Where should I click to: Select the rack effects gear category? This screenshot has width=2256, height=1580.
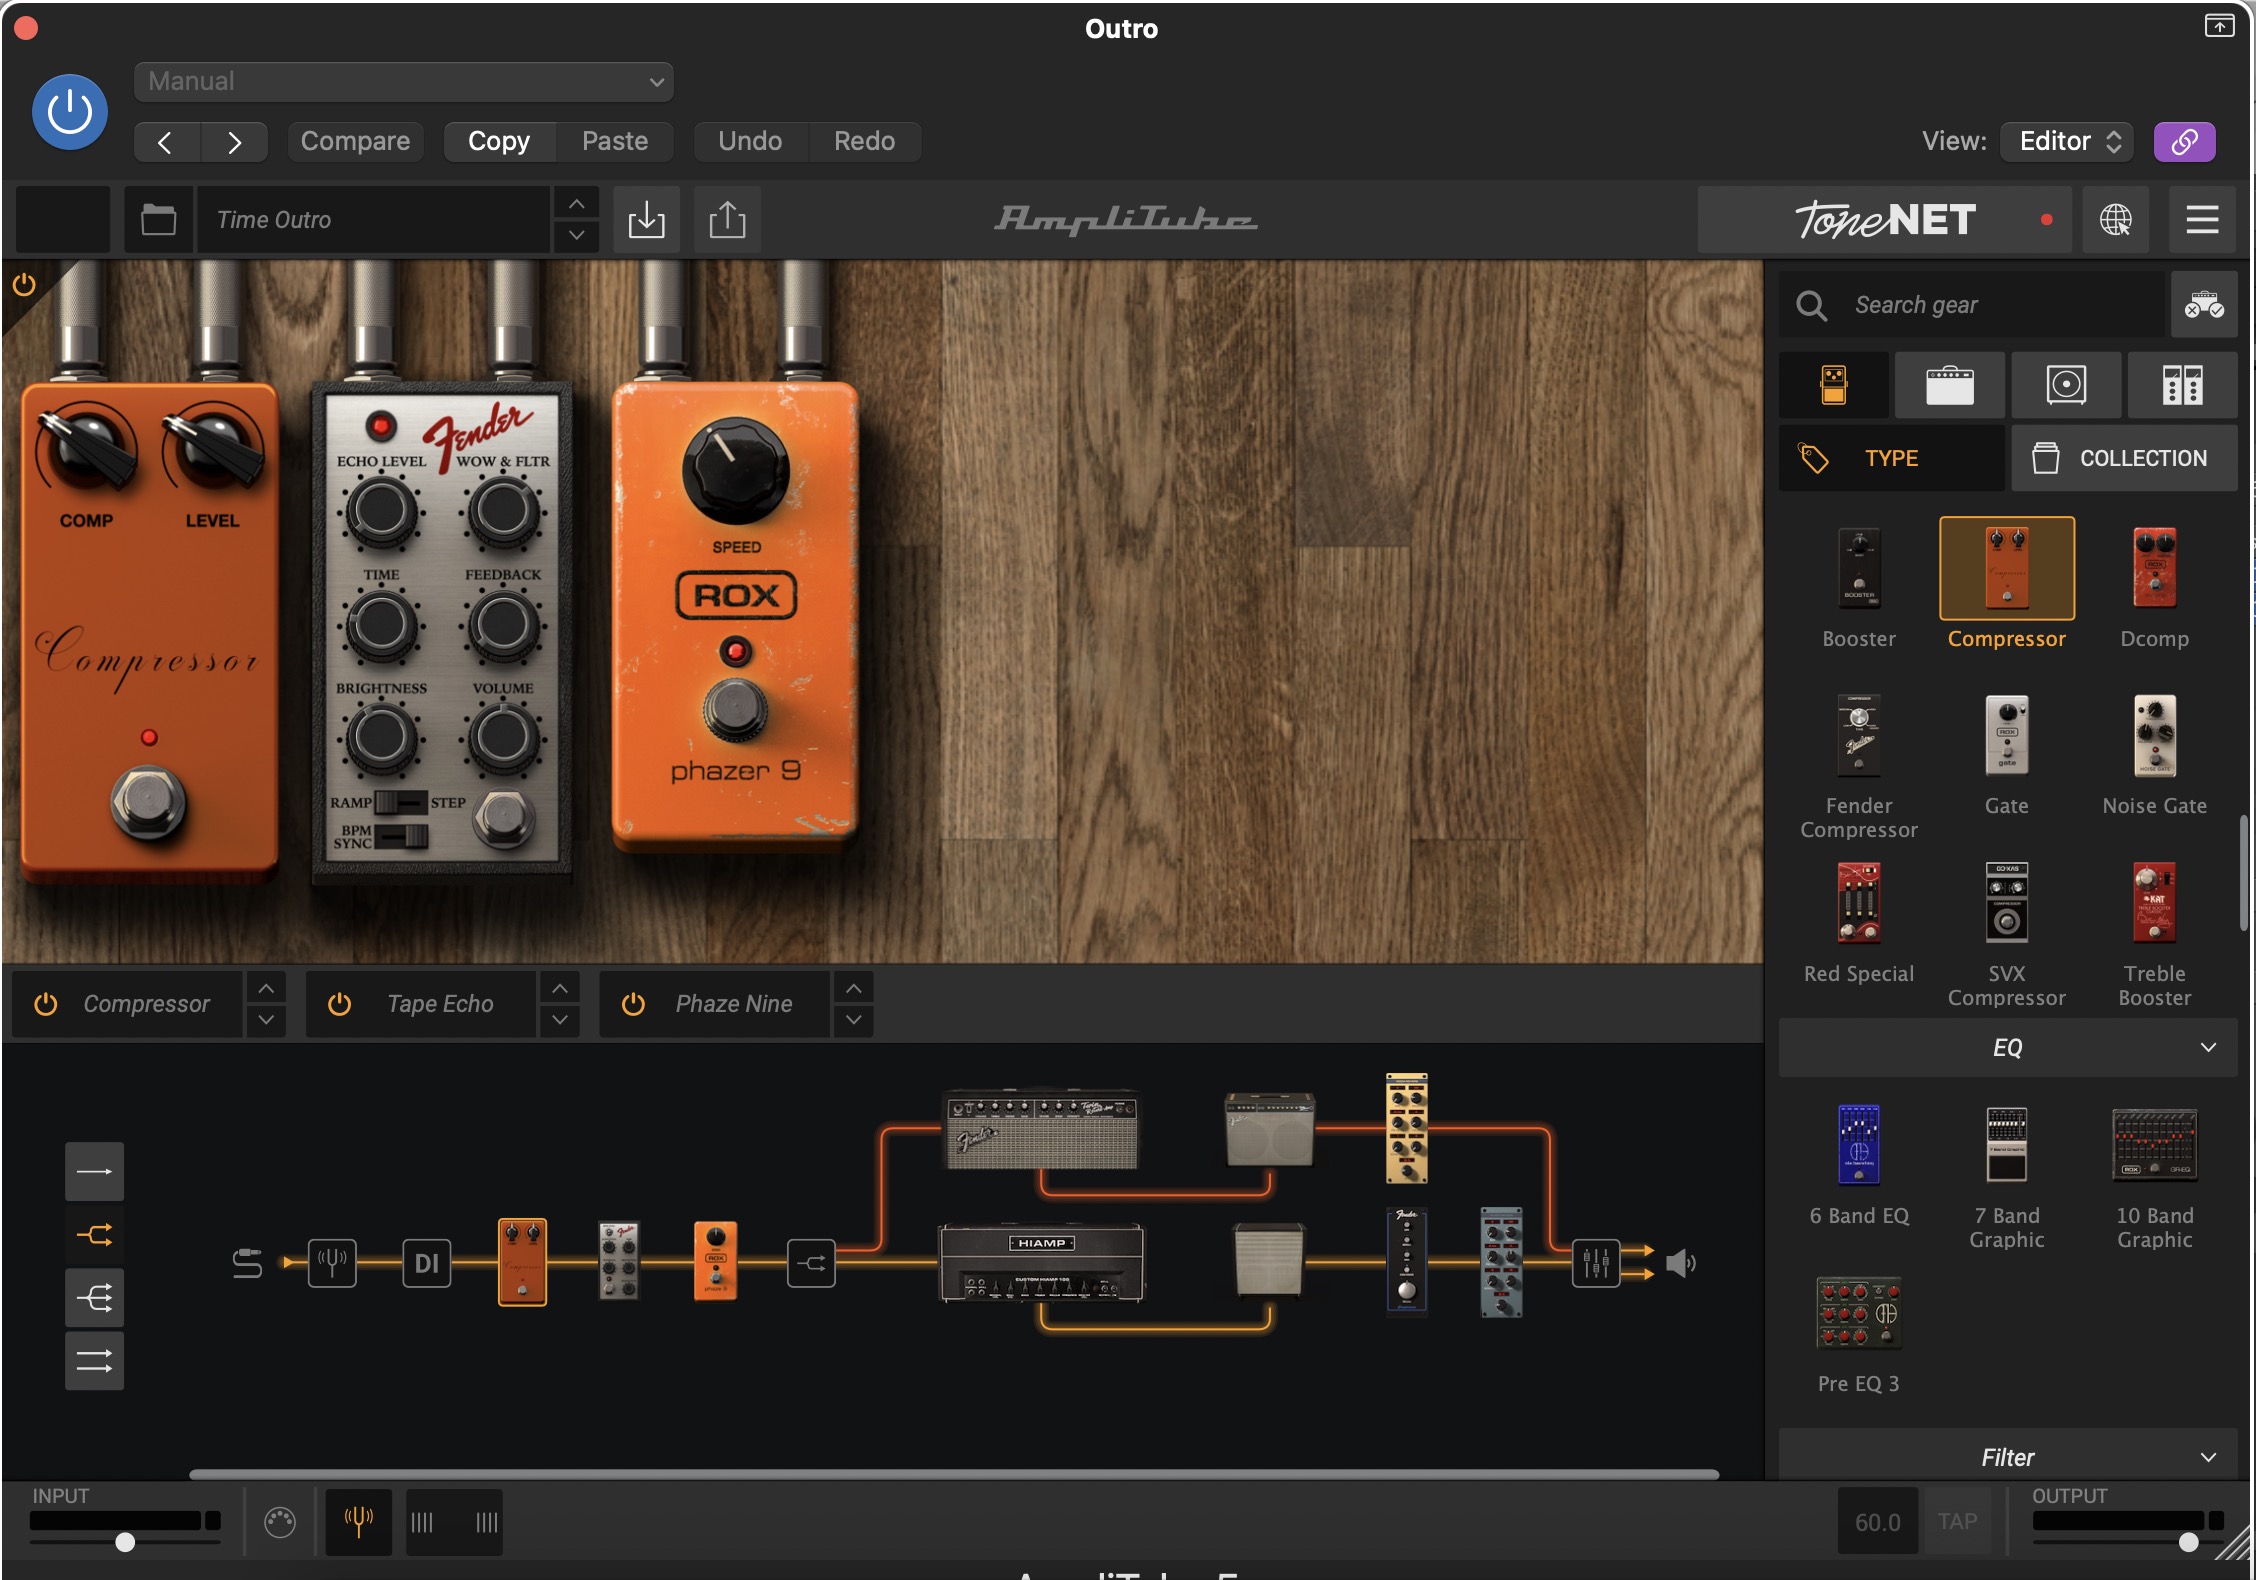click(x=2182, y=385)
